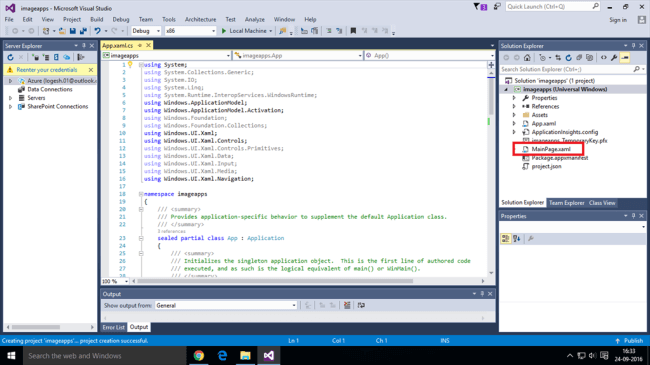
Task: Expand the References node
Action: (x=514, y=107)
